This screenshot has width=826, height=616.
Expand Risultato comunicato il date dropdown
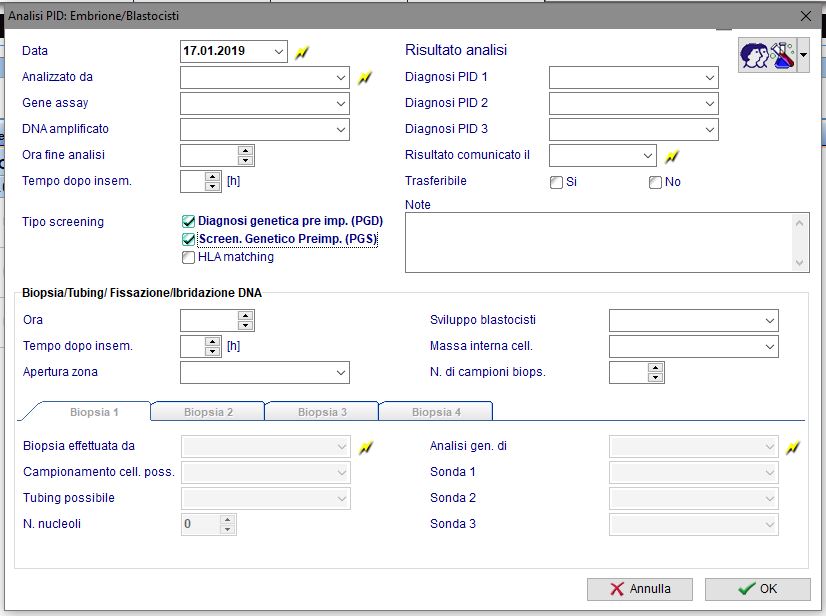[647, 155]
